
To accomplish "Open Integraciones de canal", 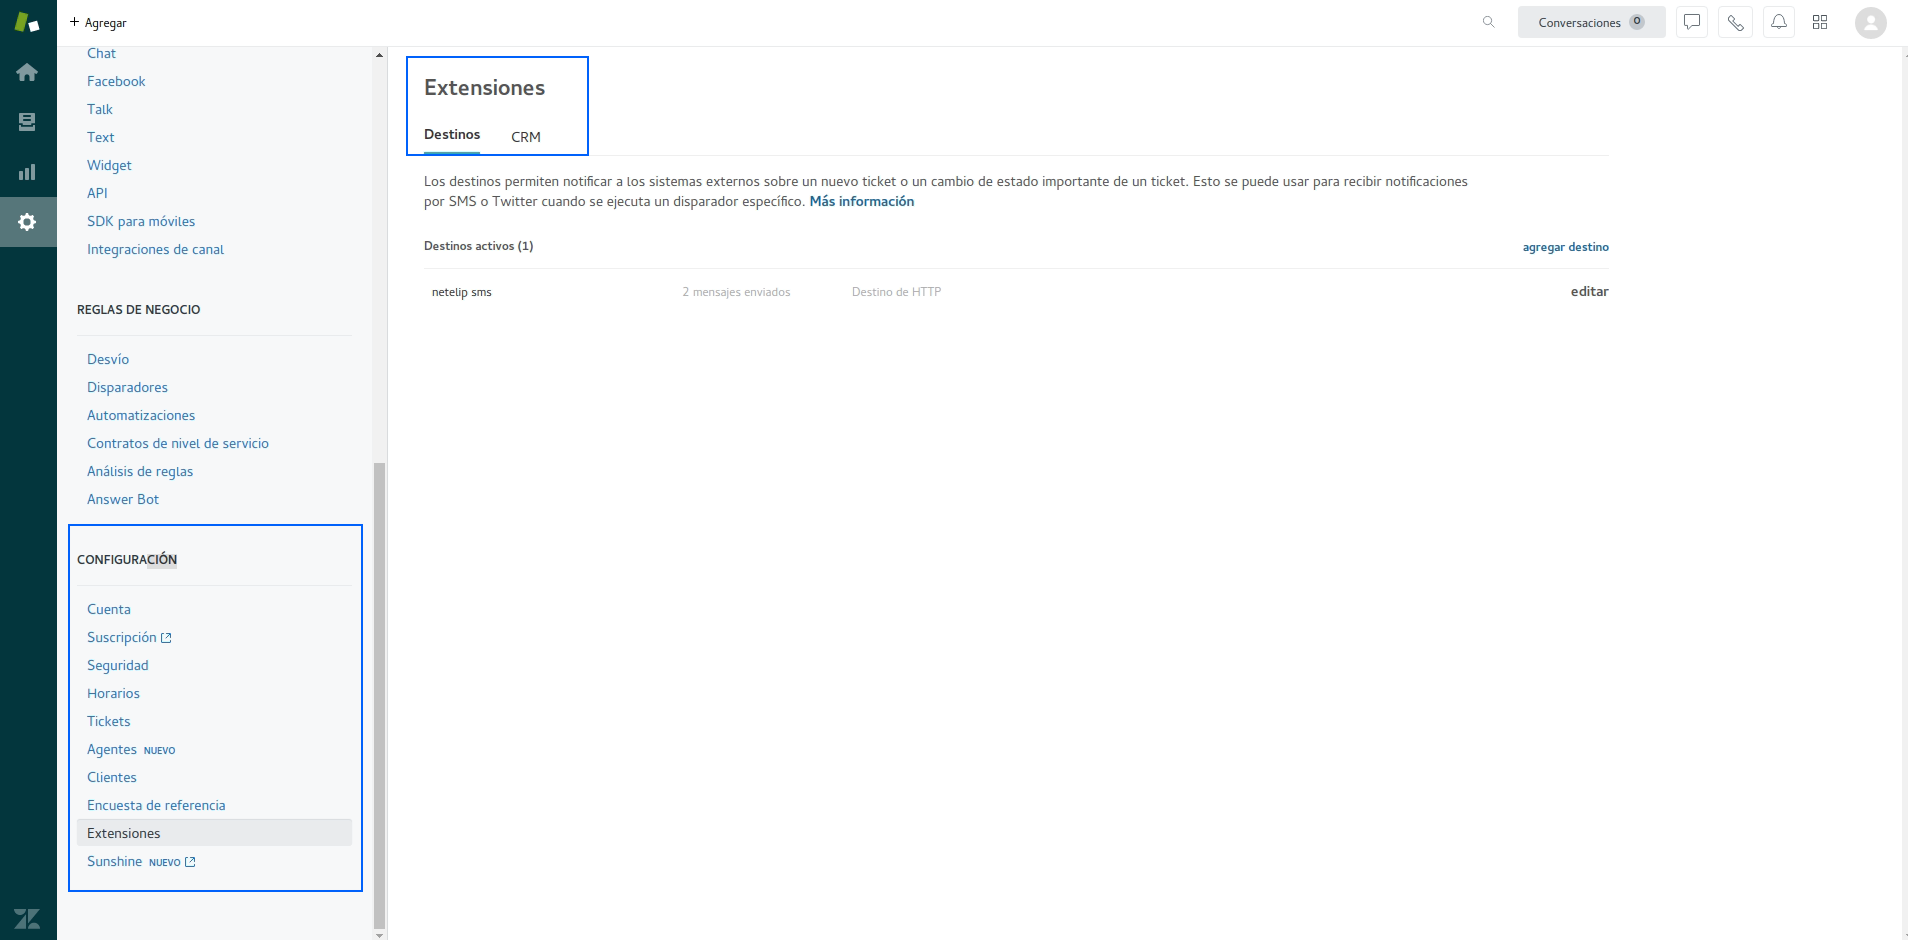I will click(155, 249).
